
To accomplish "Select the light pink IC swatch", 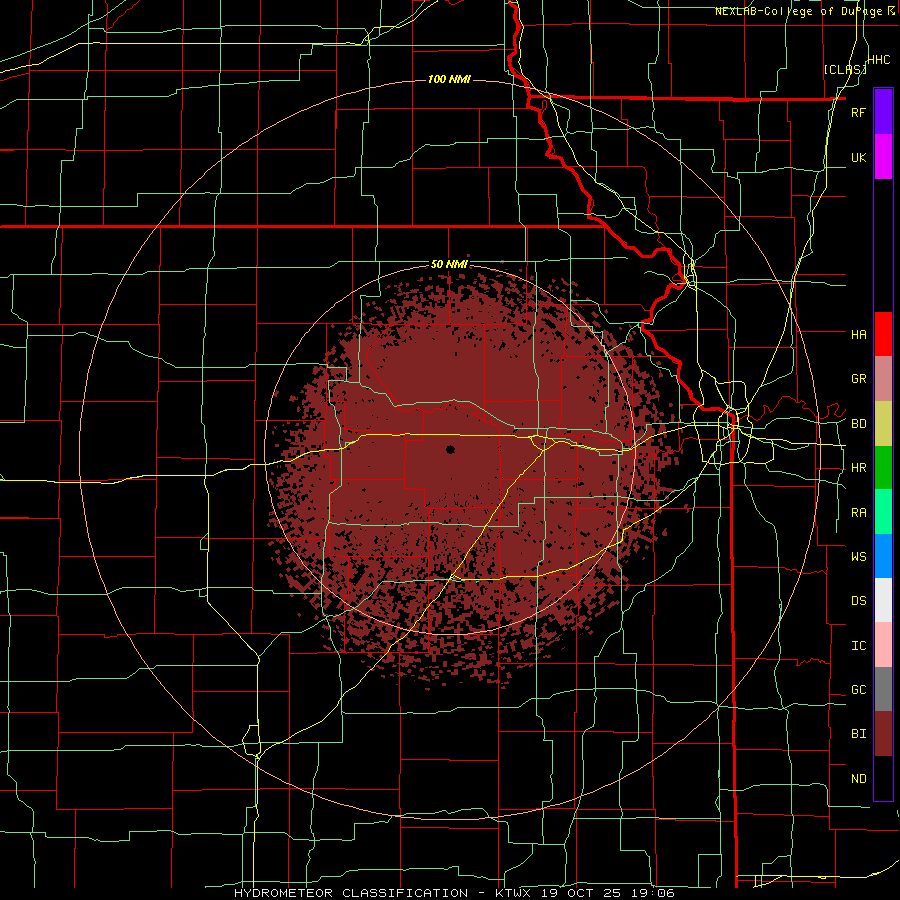I will (883, 645).
